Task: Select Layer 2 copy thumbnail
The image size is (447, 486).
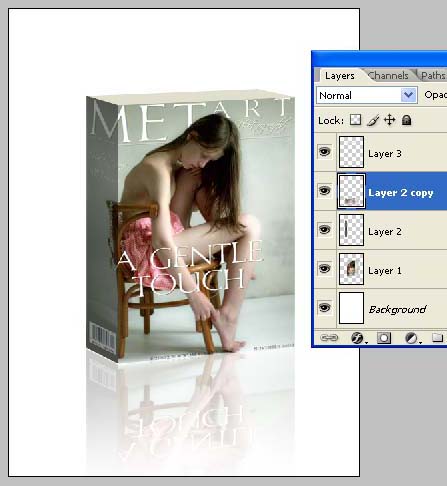Action: point(351,191)
